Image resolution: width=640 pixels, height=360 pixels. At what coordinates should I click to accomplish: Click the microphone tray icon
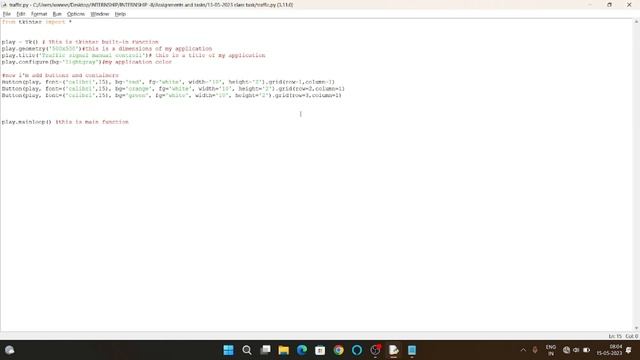(535, 350)
